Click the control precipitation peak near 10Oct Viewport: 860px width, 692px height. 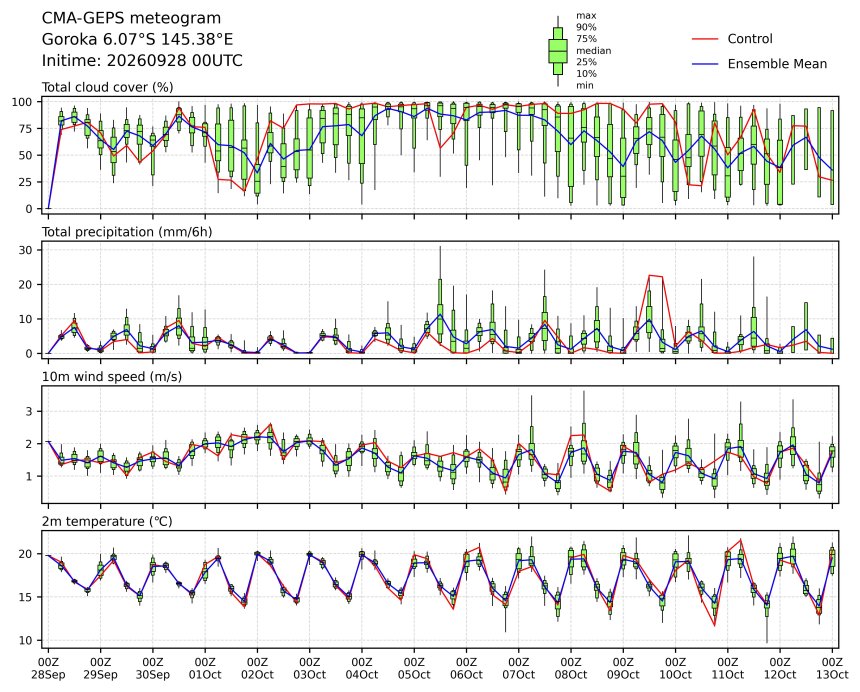656,276
